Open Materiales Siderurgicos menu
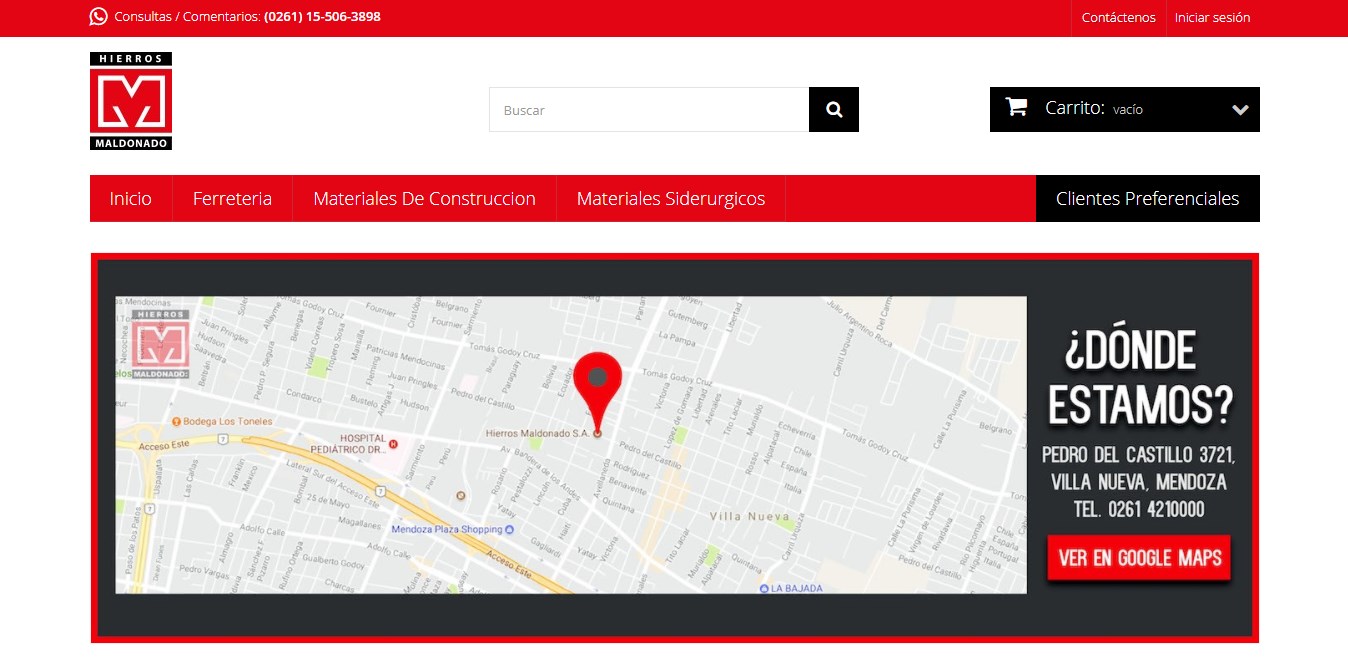This screenshot has width=1348, height=662. click(671, 198)
